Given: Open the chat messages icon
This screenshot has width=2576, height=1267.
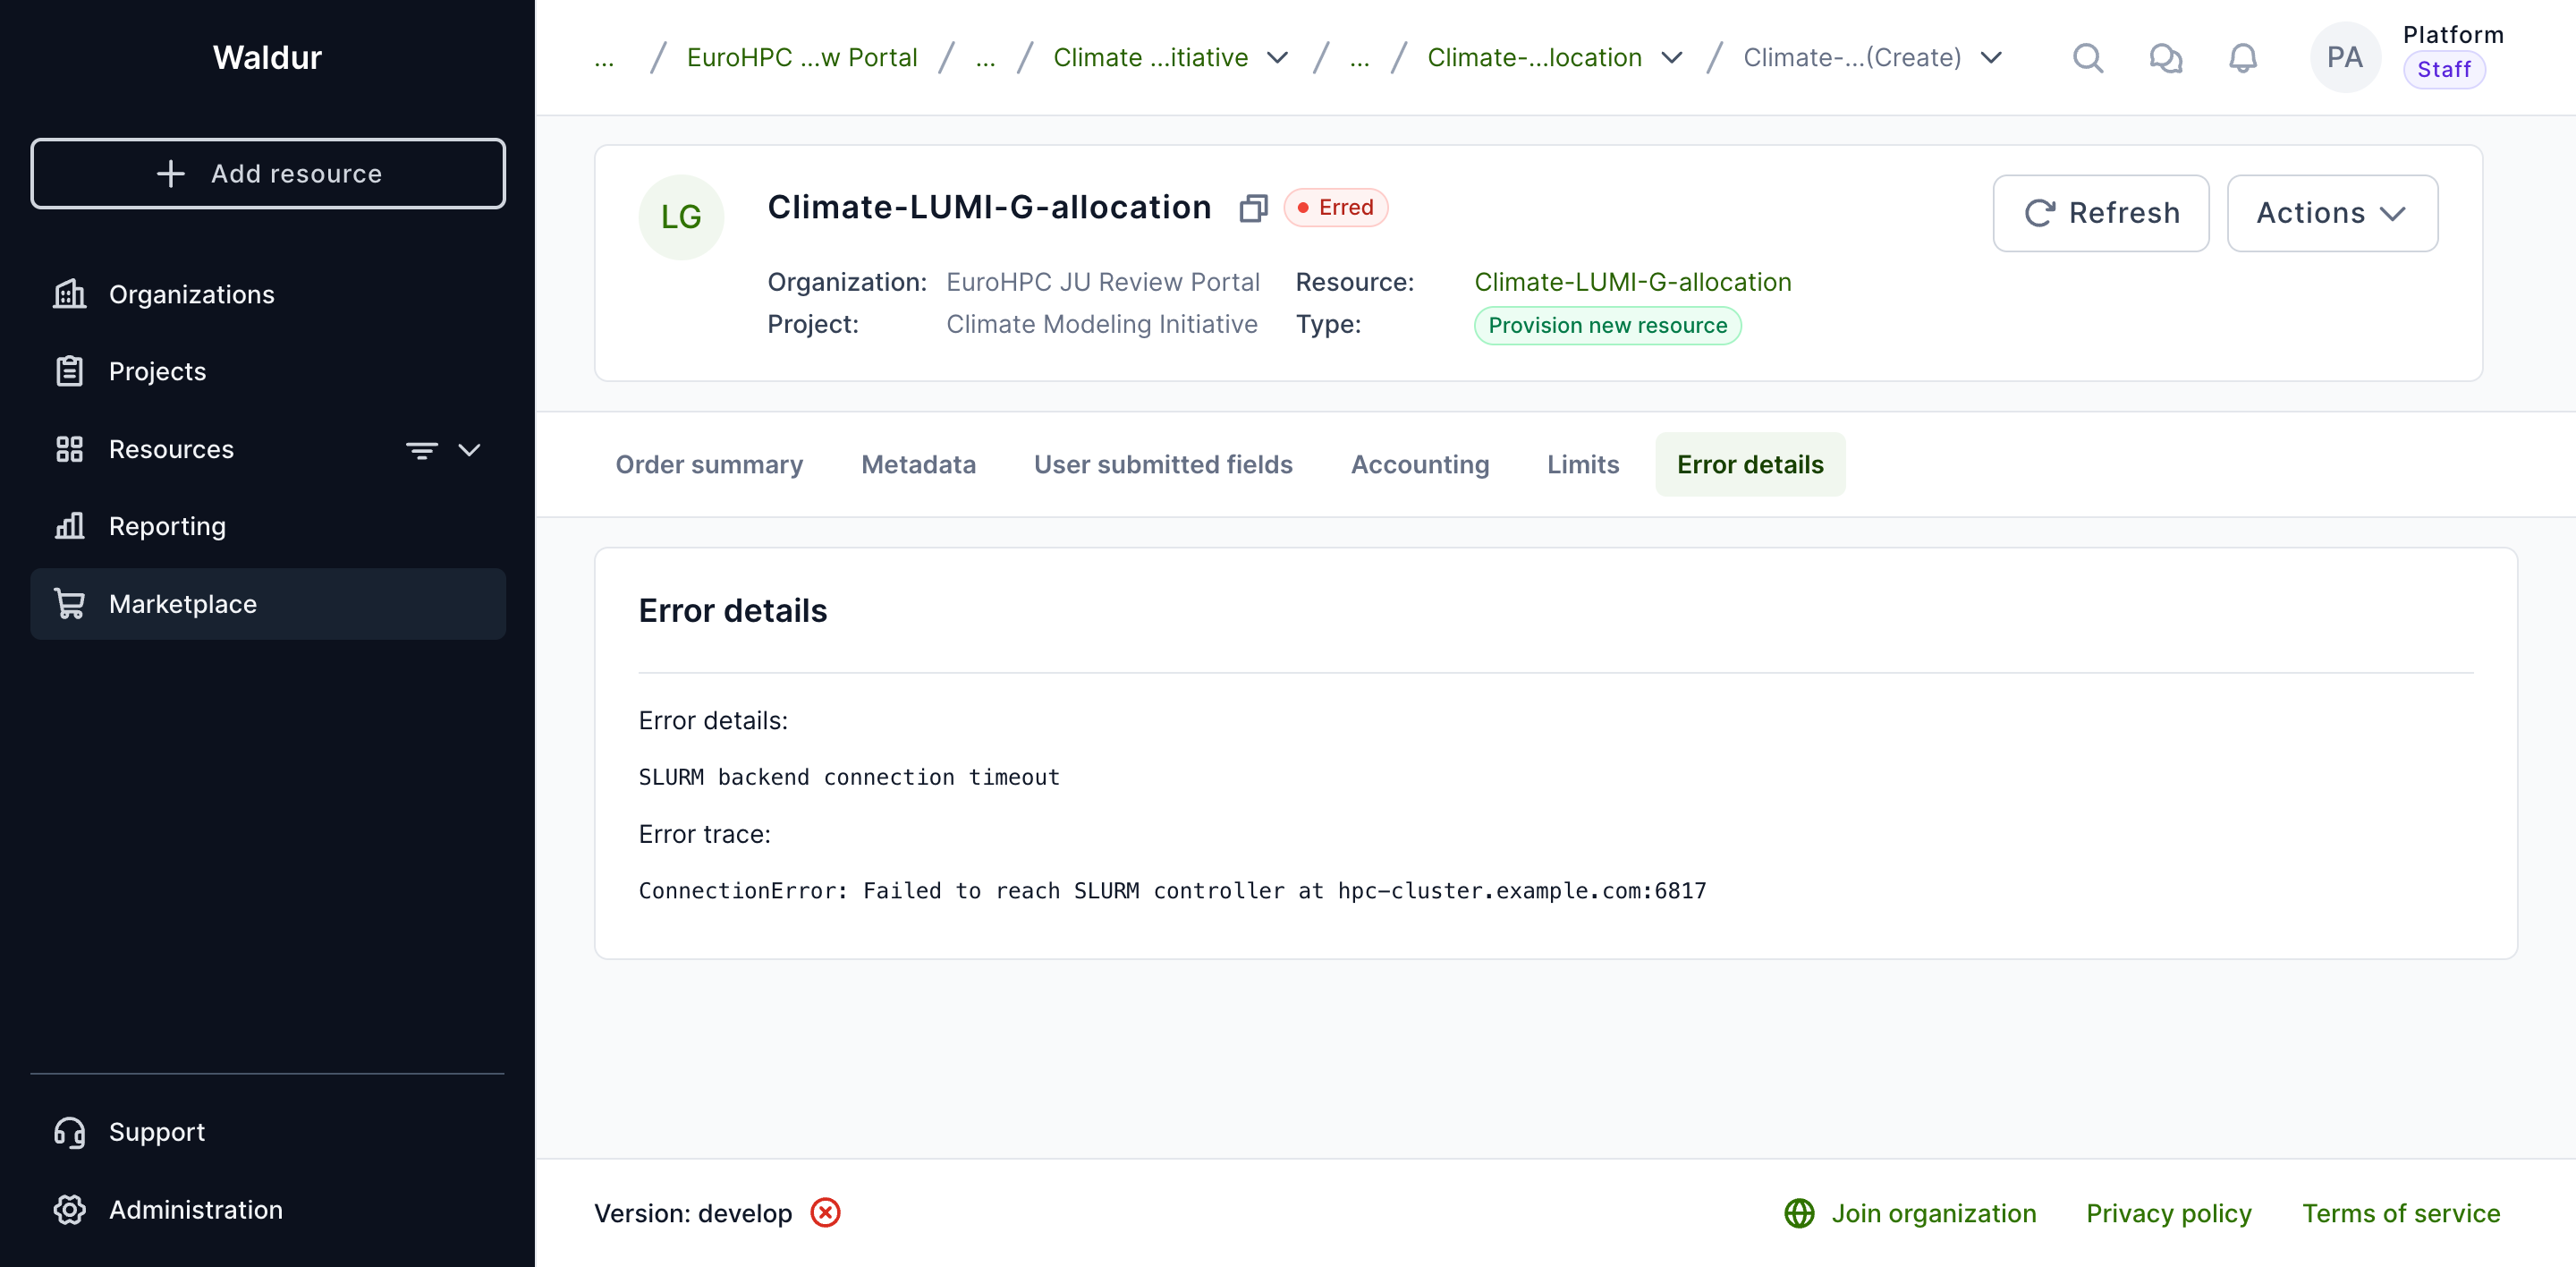Looking at the screenshot, I should pos(2165,58).
